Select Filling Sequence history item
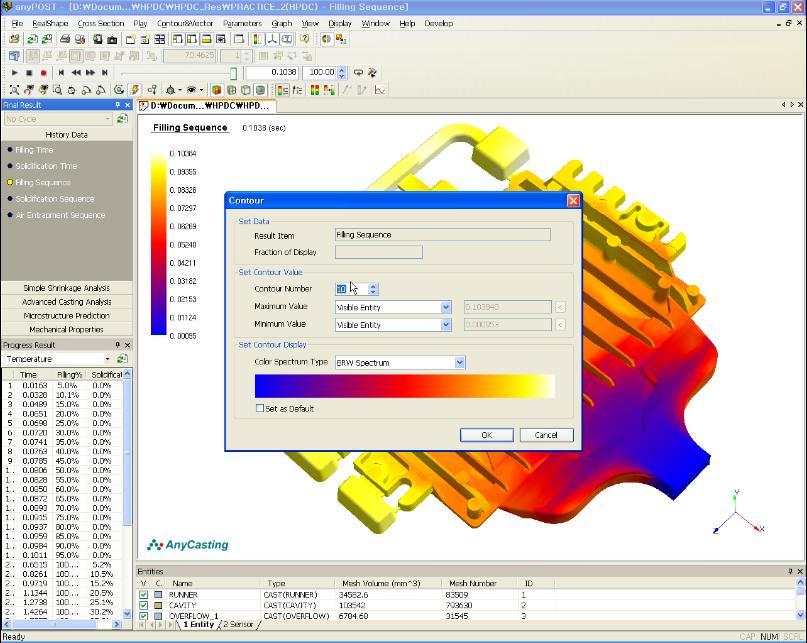Screen dimensions: 807x643 coord(43,182)
